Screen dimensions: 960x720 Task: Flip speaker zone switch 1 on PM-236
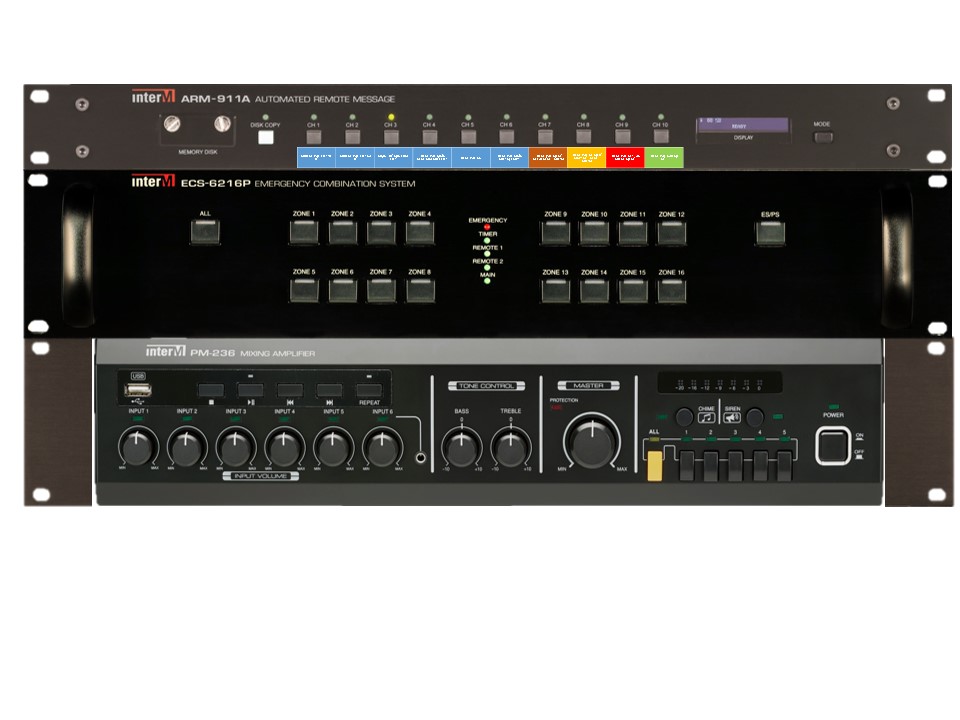tap(687, 465)
